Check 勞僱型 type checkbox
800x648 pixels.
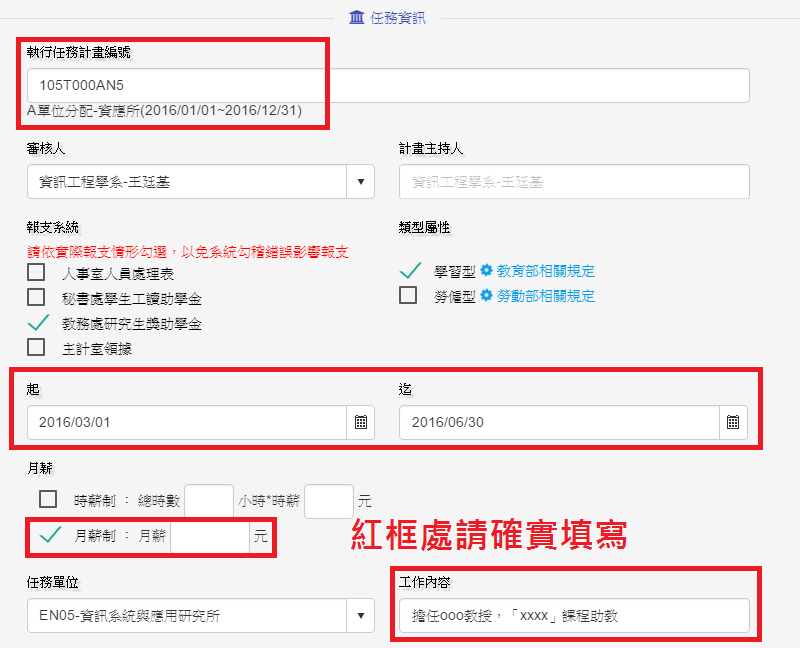pyautogui.click(x=408, y=295)
